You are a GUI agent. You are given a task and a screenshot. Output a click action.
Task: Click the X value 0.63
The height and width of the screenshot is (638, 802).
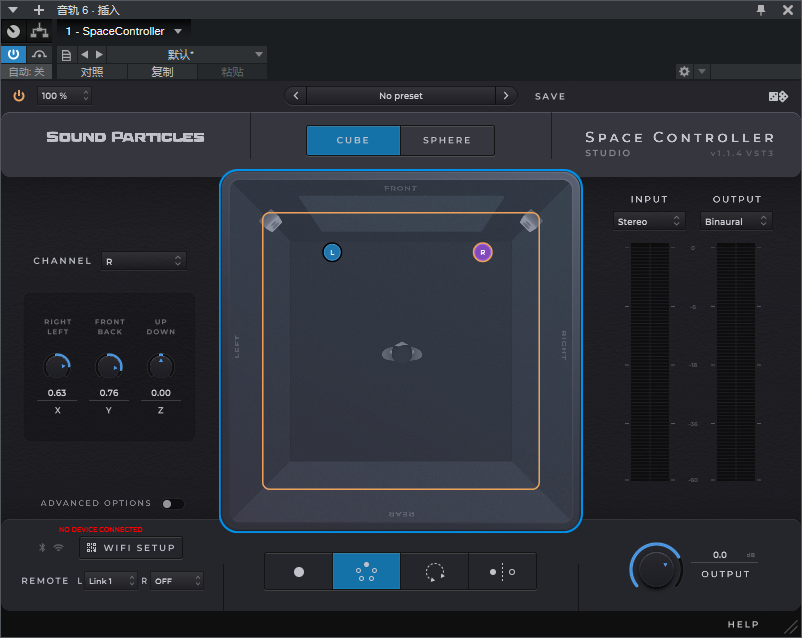click(57, 393)
